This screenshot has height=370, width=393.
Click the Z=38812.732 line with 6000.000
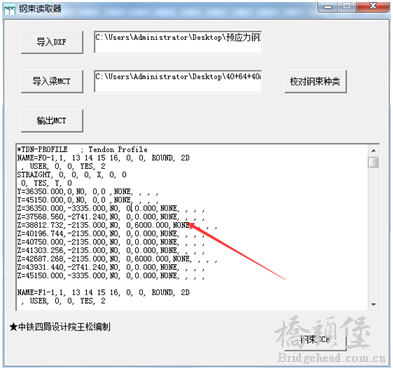(117, 225)
